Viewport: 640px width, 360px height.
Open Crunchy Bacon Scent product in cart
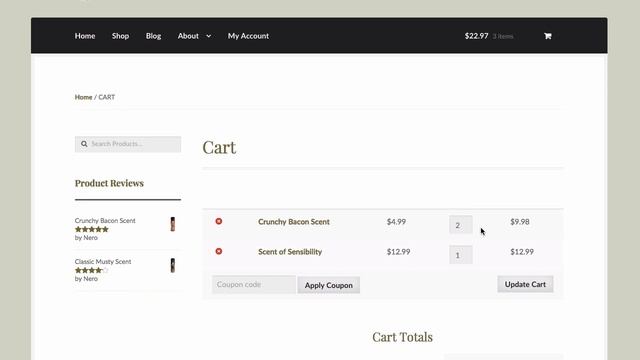pos(293,222)
